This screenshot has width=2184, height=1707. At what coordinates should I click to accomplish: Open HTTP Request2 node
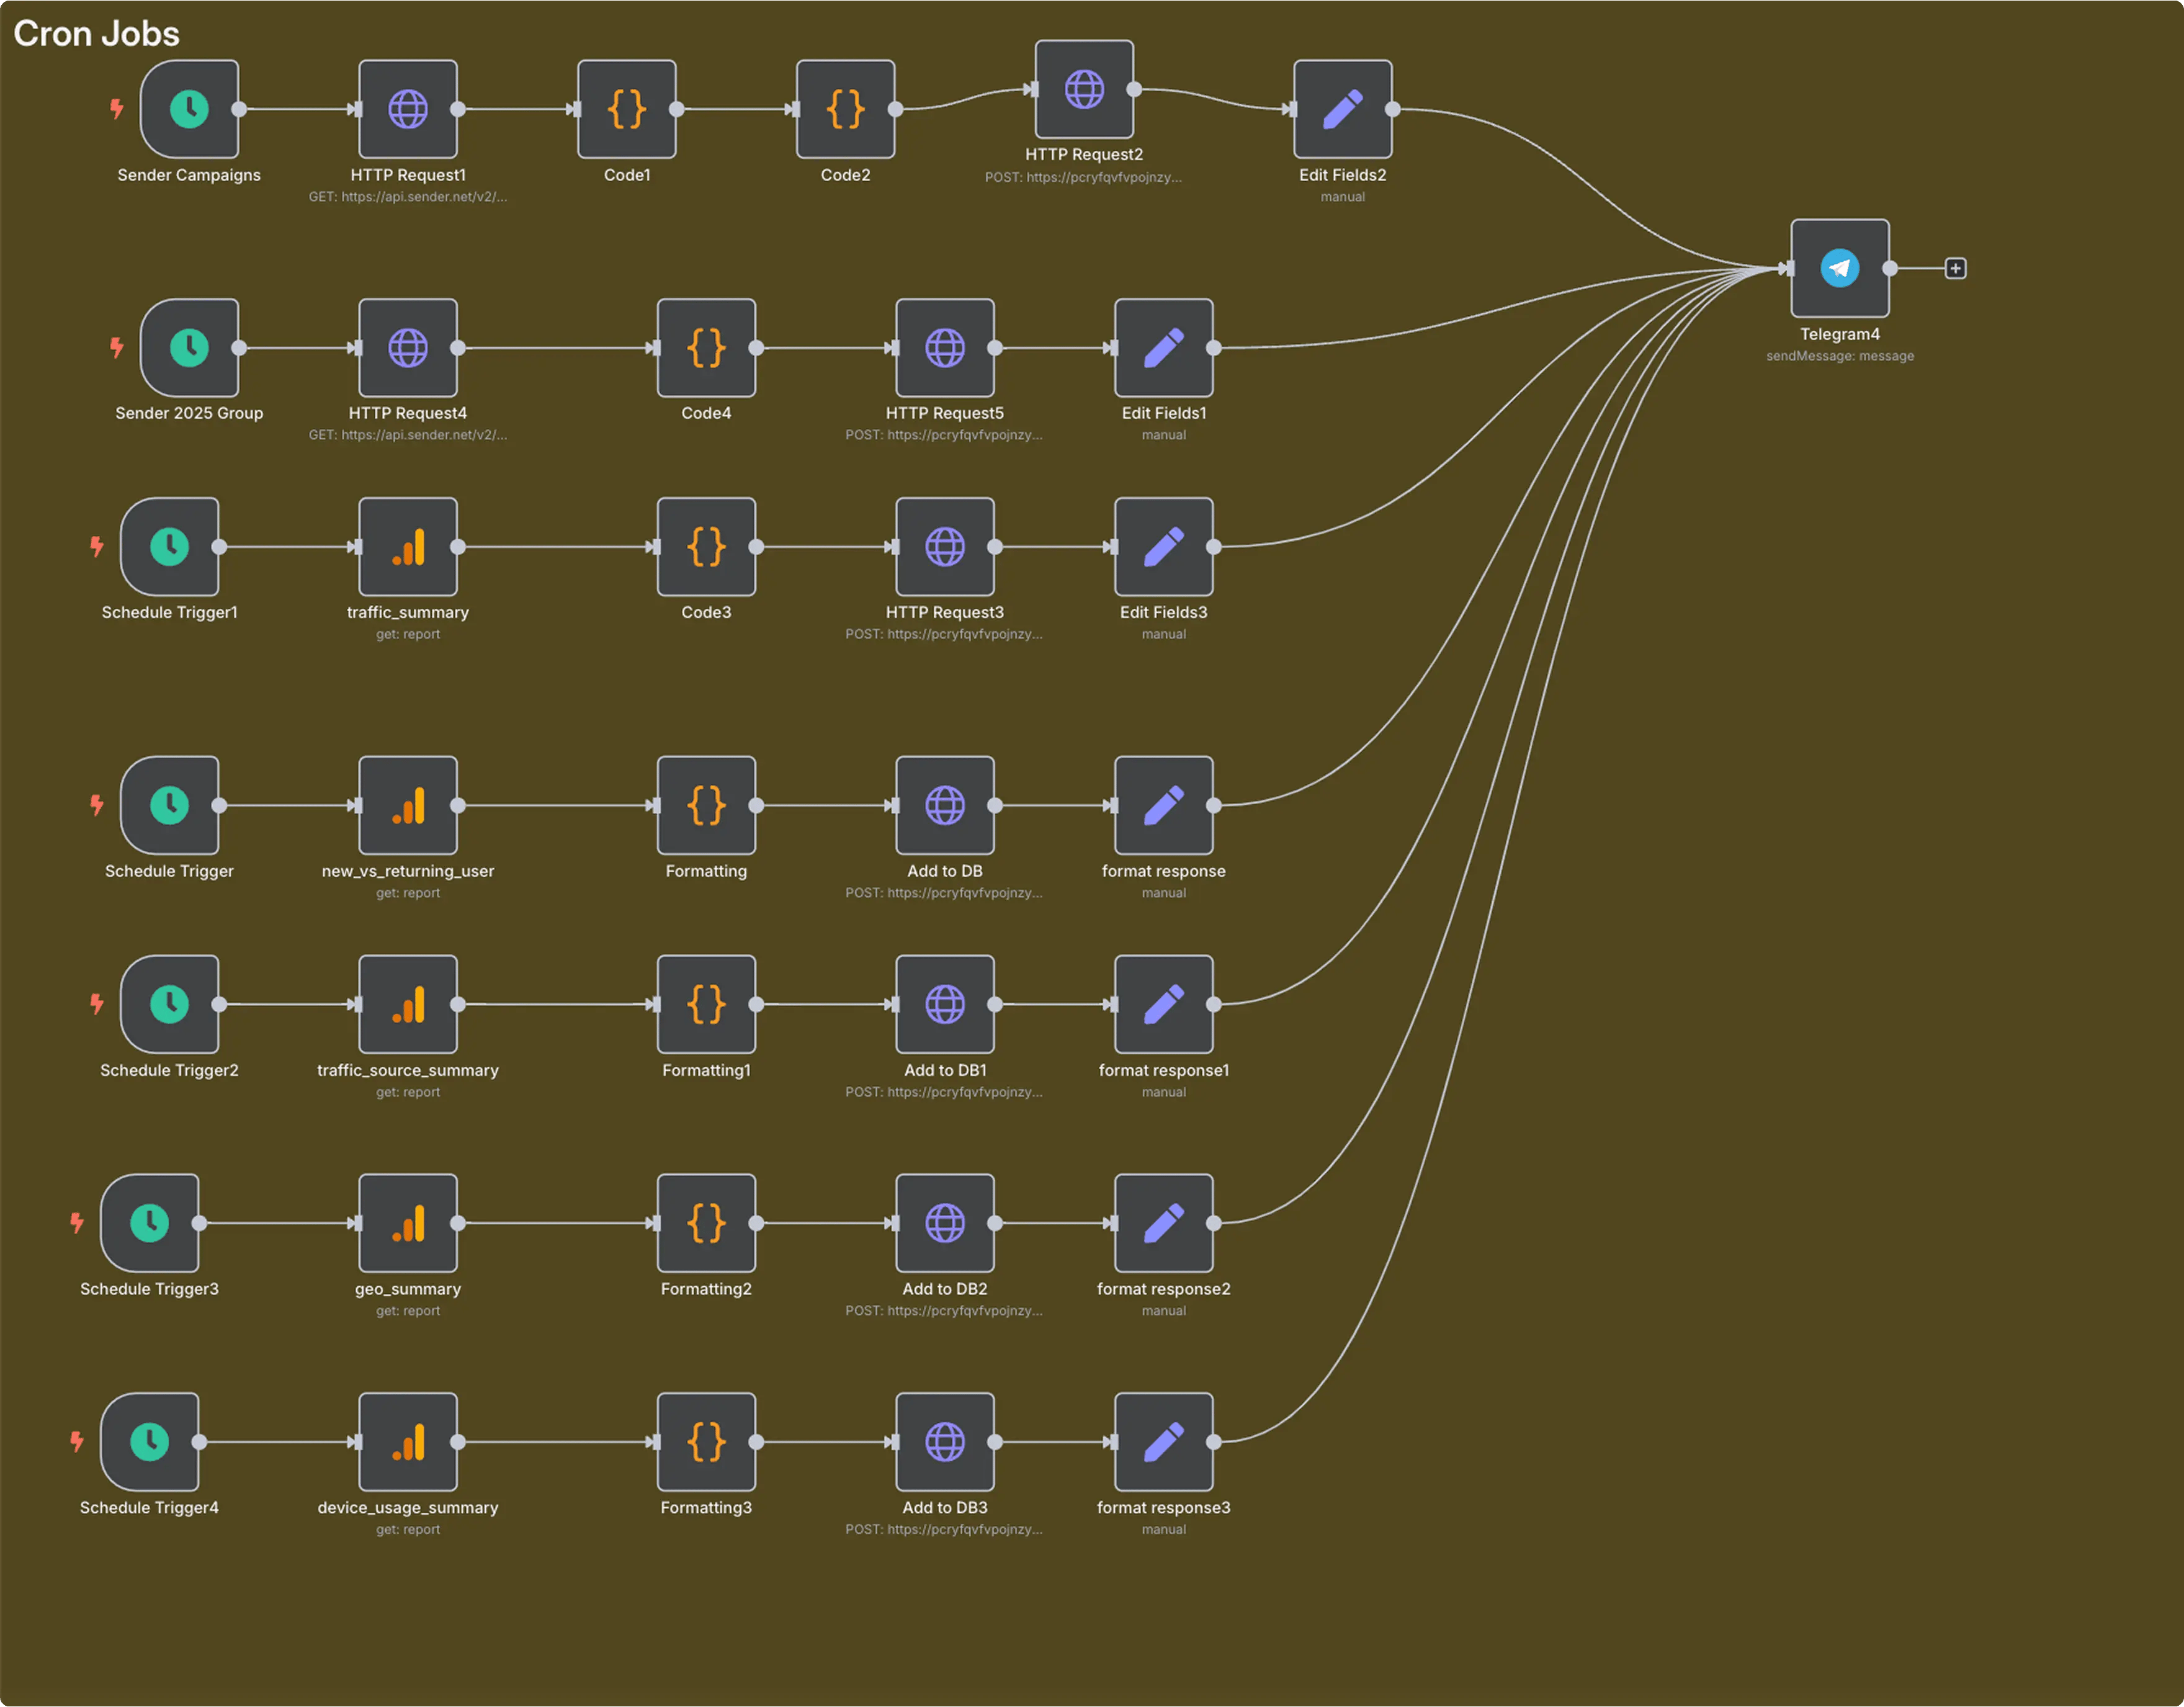tap(1084, 89)
